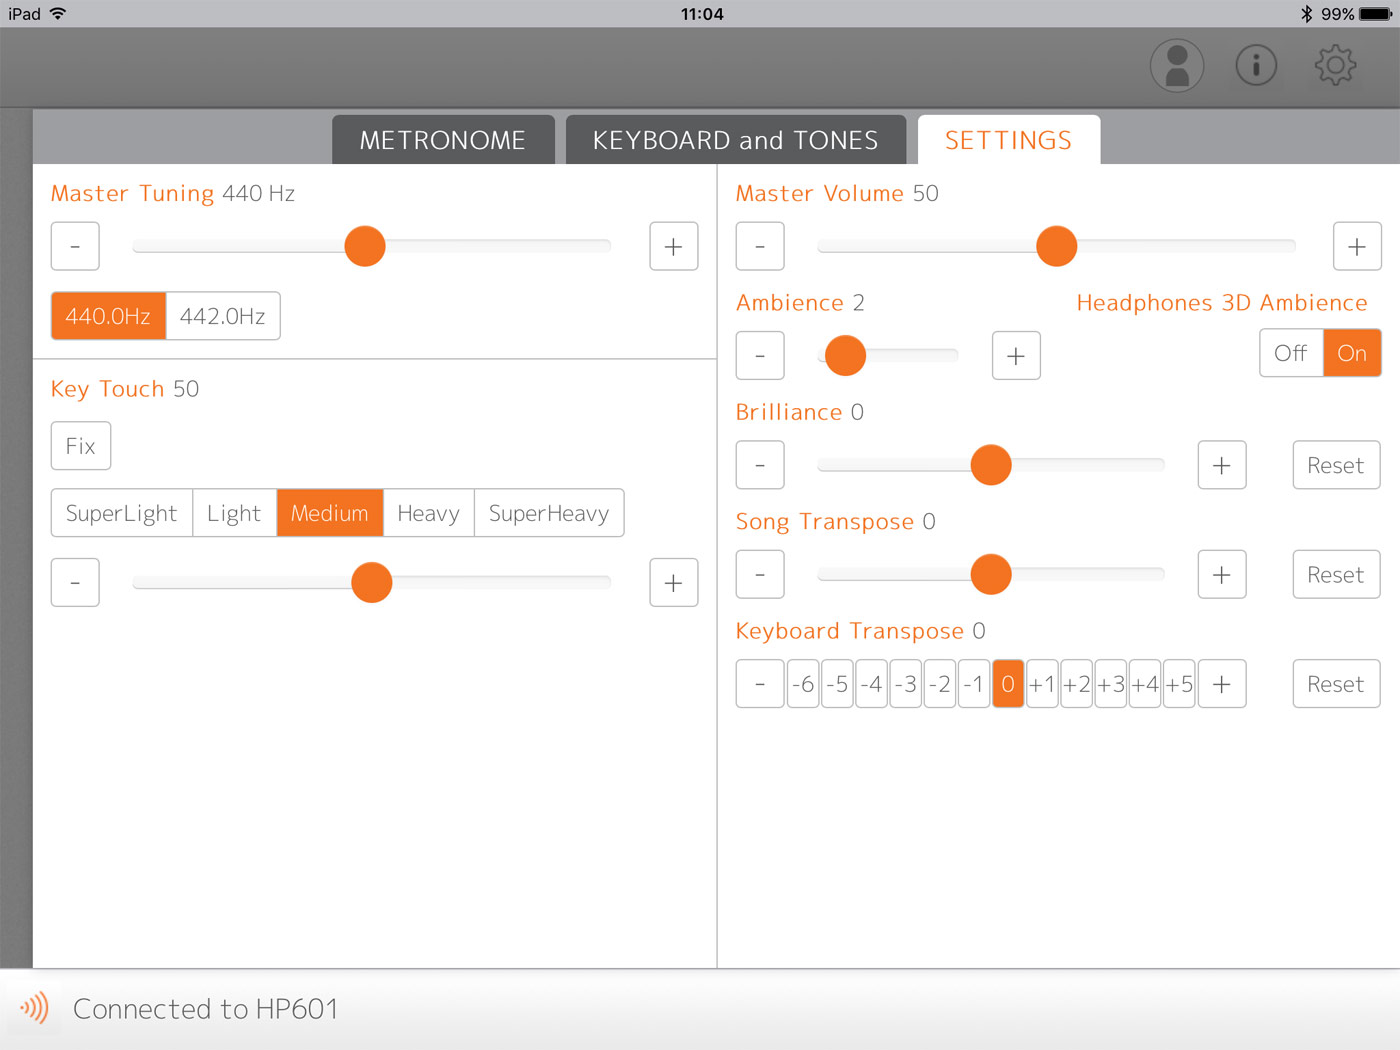The height and width of the screenshot is (1050, 1400).
Task: Set Keyboard Transpose to -3
Action: pos(906,684)
